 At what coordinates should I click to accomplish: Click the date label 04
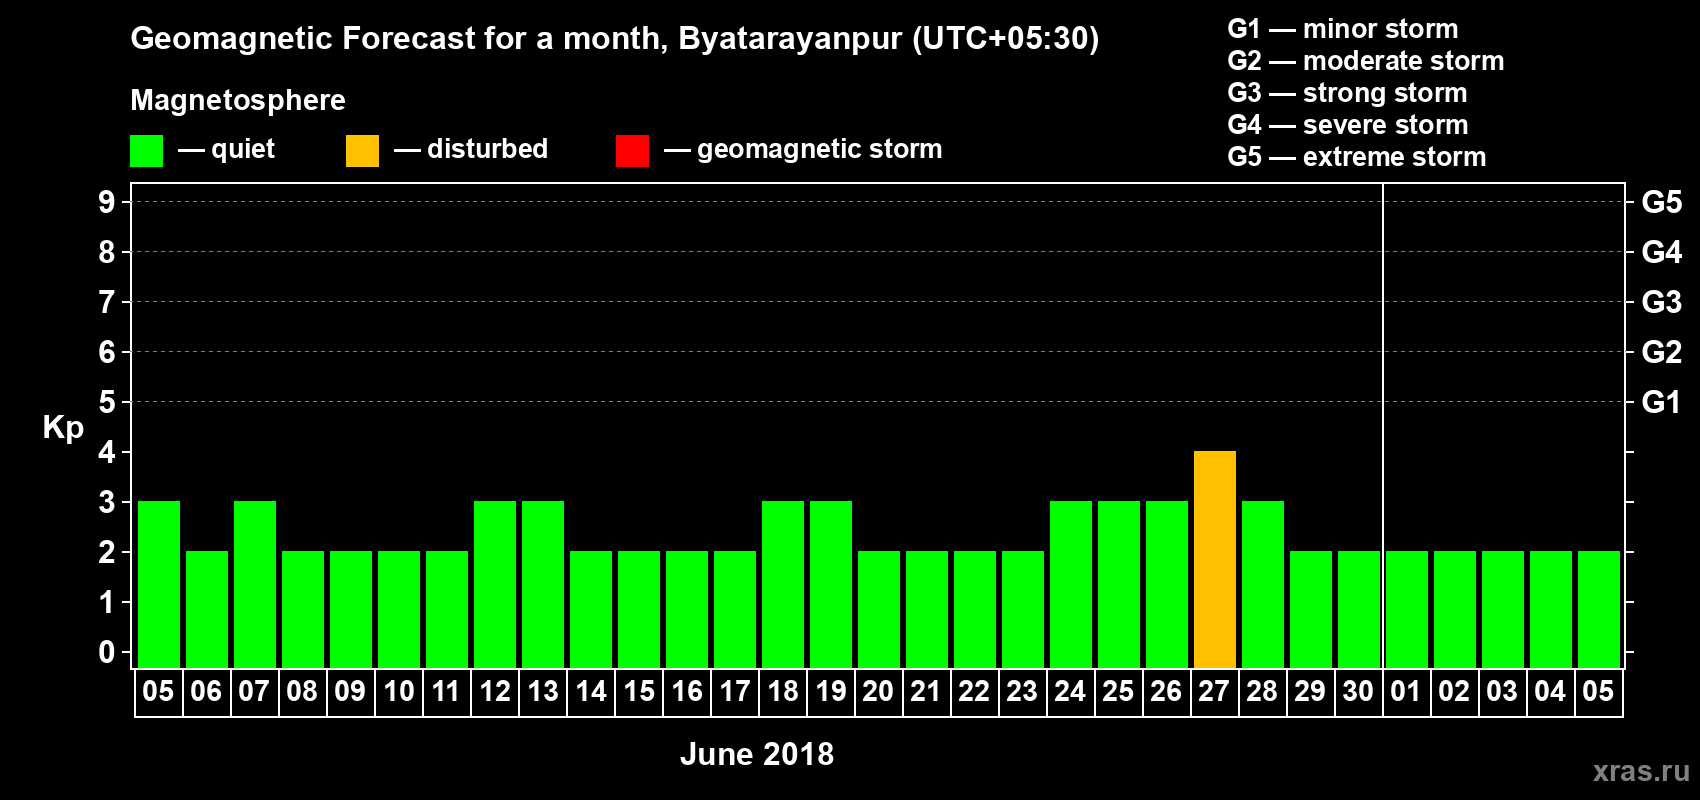point(1550,692)
